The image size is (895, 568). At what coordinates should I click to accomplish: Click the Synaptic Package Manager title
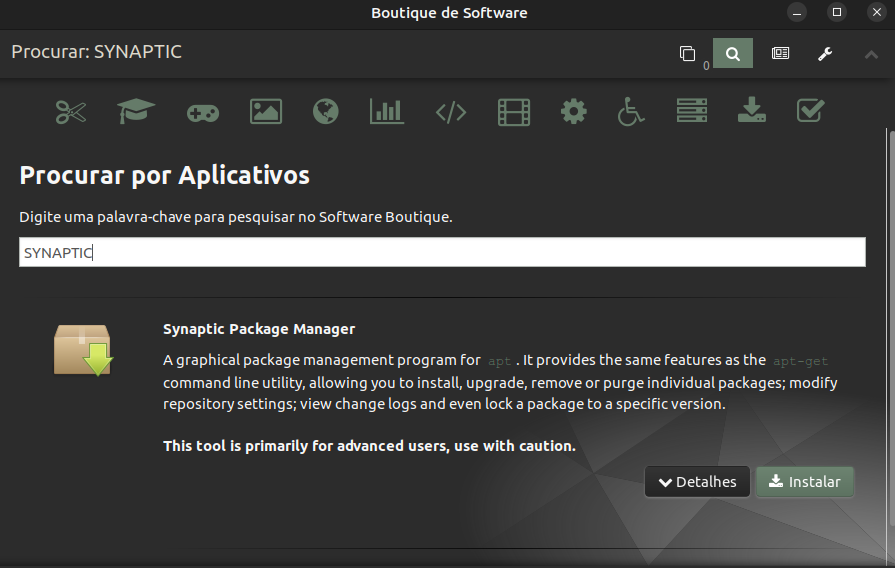(x=259, y=329)
